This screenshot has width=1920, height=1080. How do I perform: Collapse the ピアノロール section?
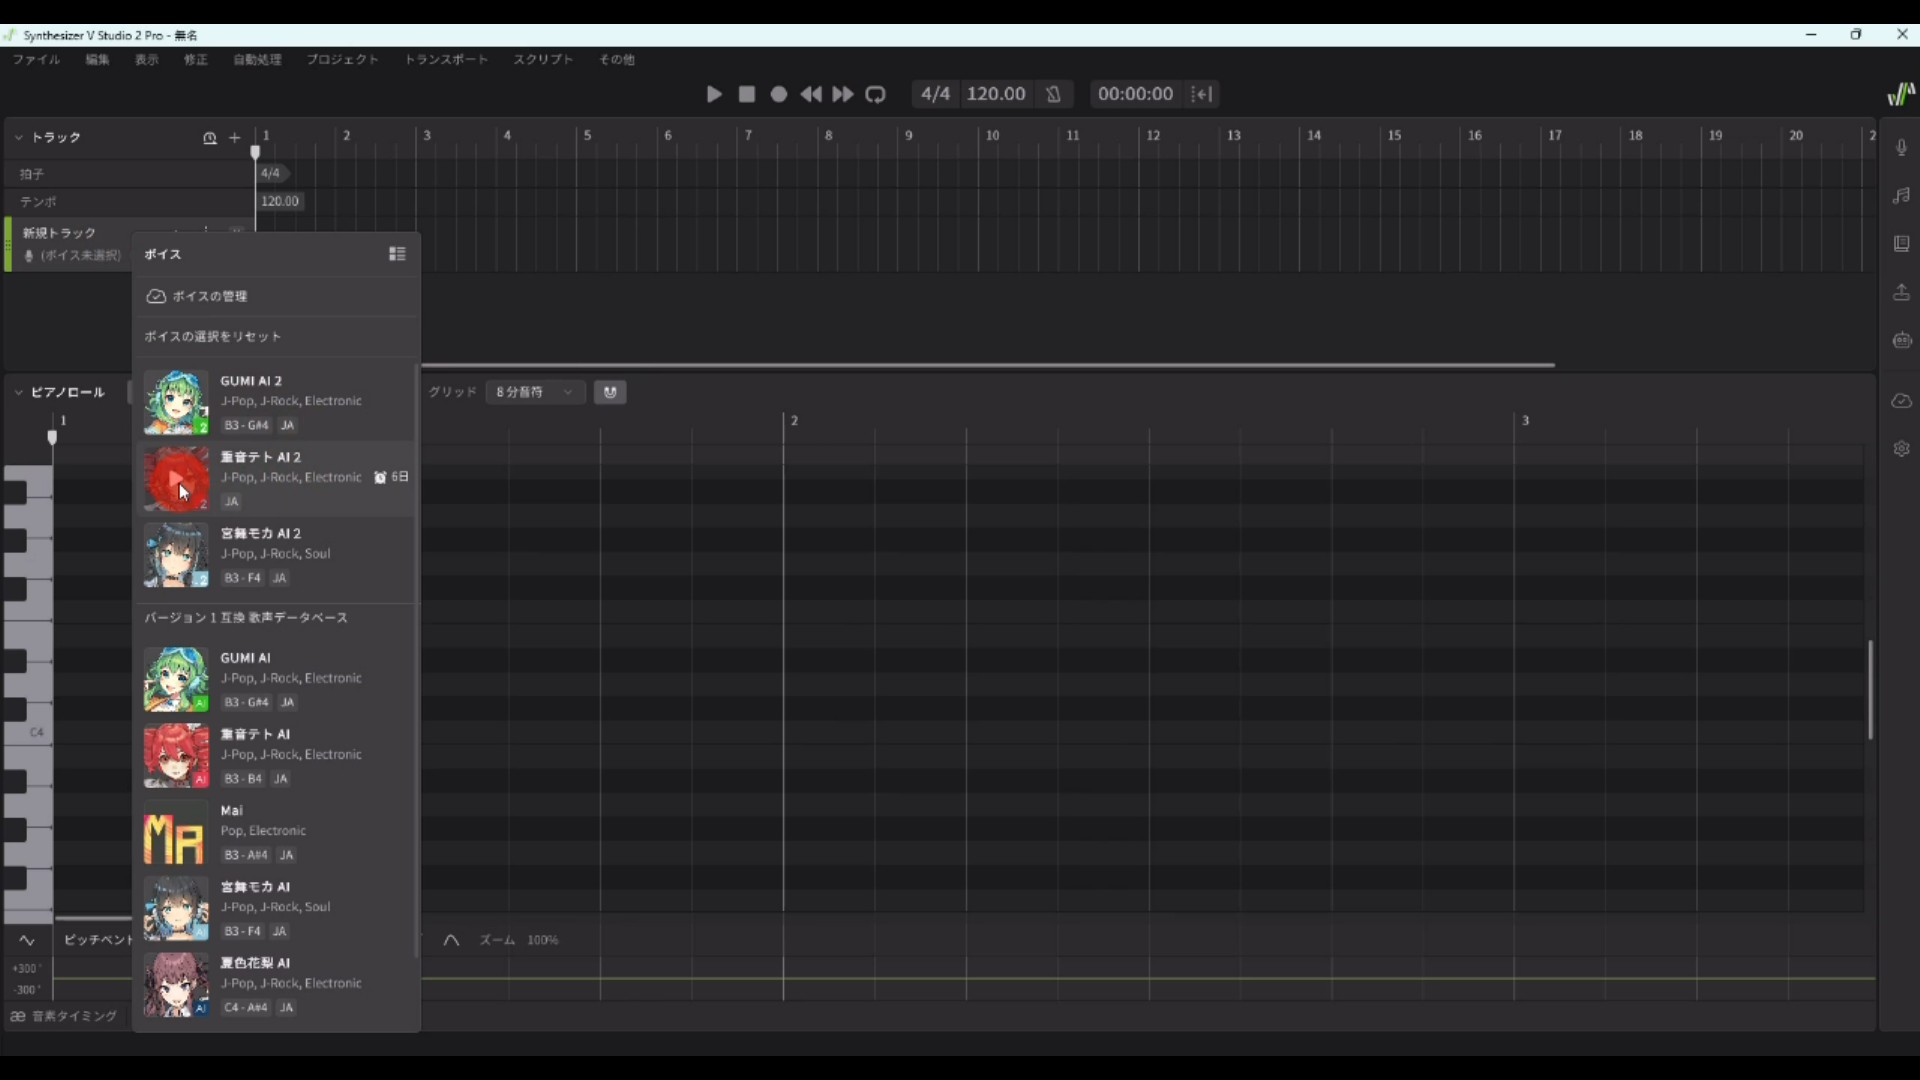coord(17,392)
